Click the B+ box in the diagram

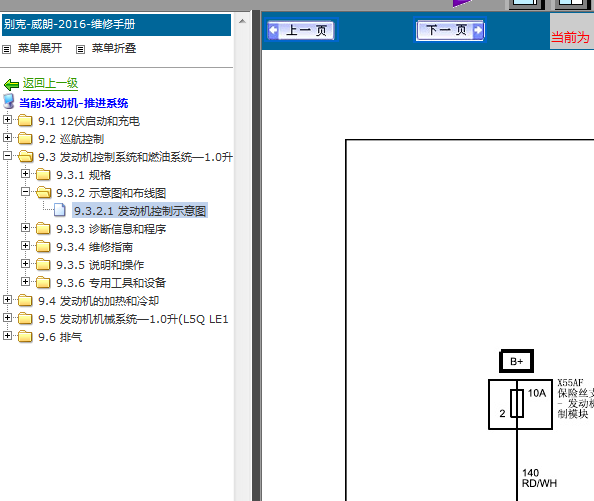[x=516, y=361]
